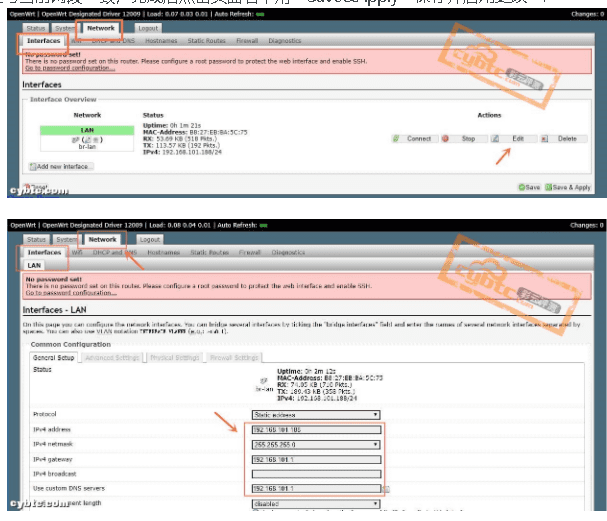
Task: Open System tab in the top screenshot
Action: coord(63,28)
